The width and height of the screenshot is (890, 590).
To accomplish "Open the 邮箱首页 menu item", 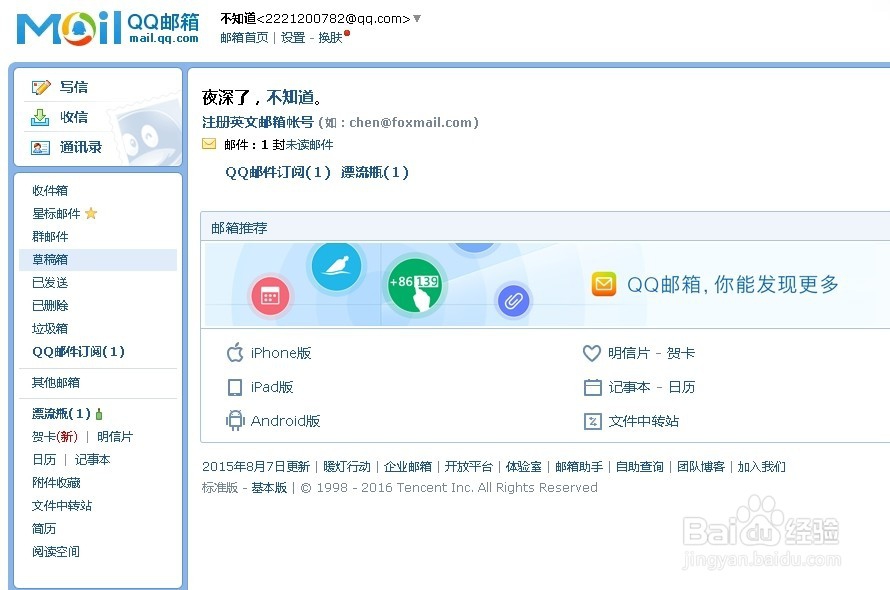I will 244,37.
